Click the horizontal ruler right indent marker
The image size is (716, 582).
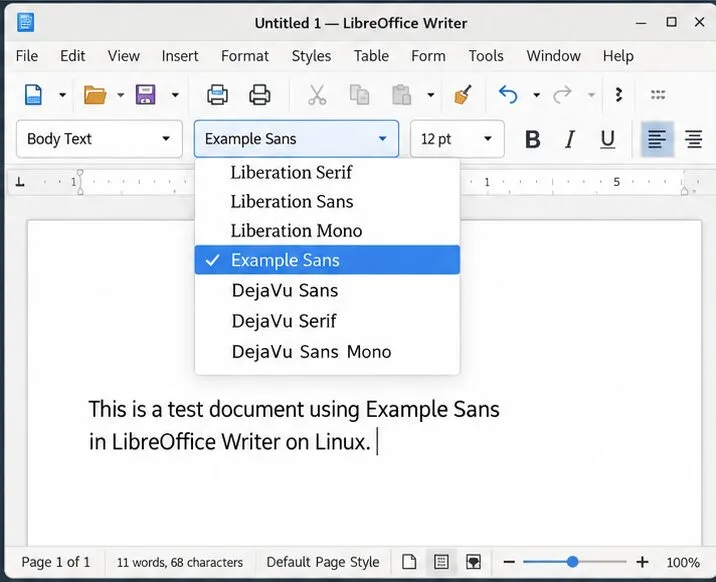pos(684,191)
